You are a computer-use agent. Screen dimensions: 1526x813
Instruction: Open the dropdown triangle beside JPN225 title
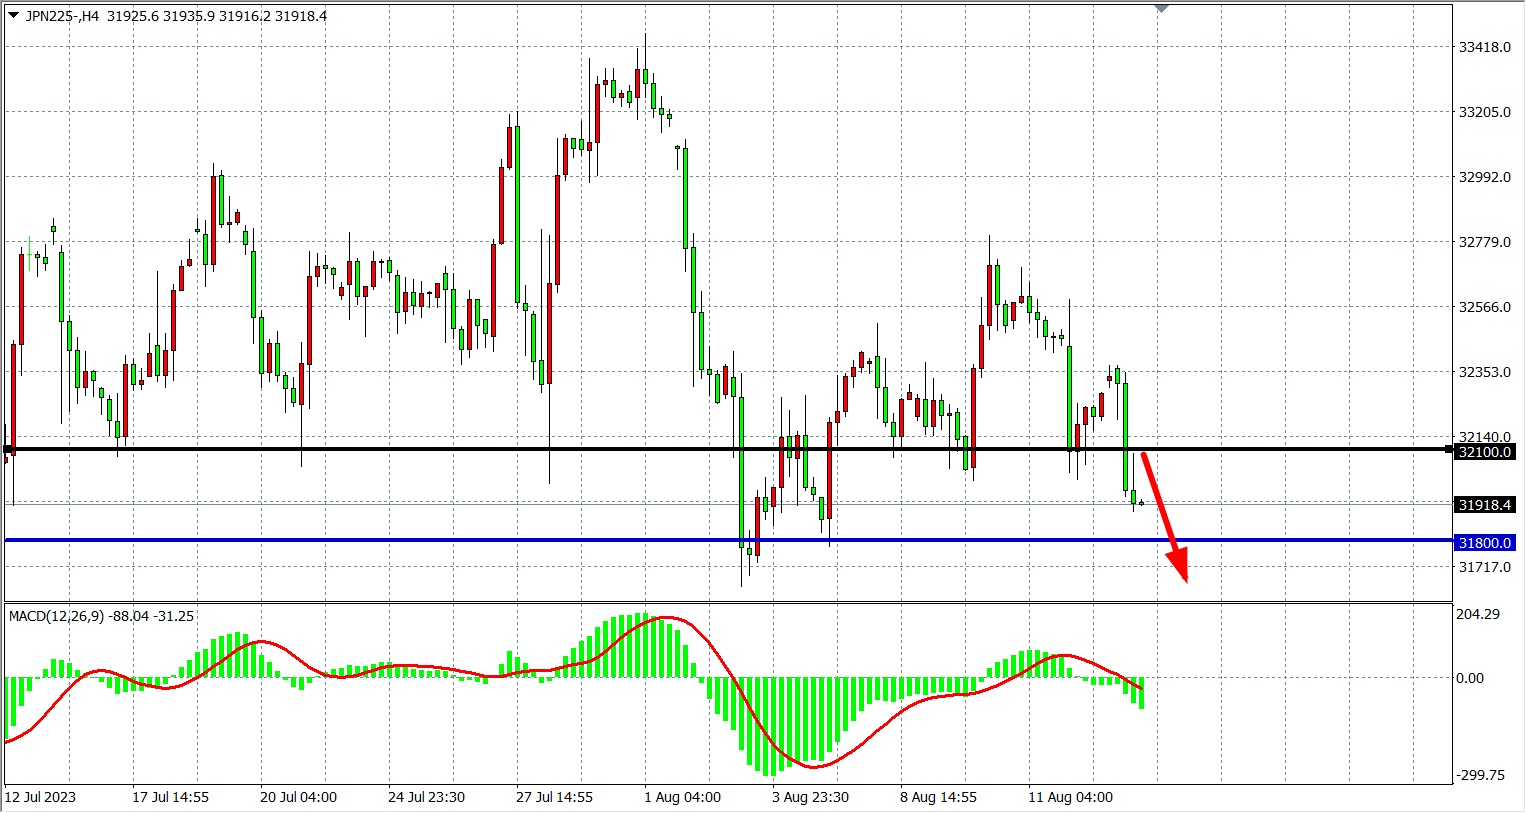[13, 15]
